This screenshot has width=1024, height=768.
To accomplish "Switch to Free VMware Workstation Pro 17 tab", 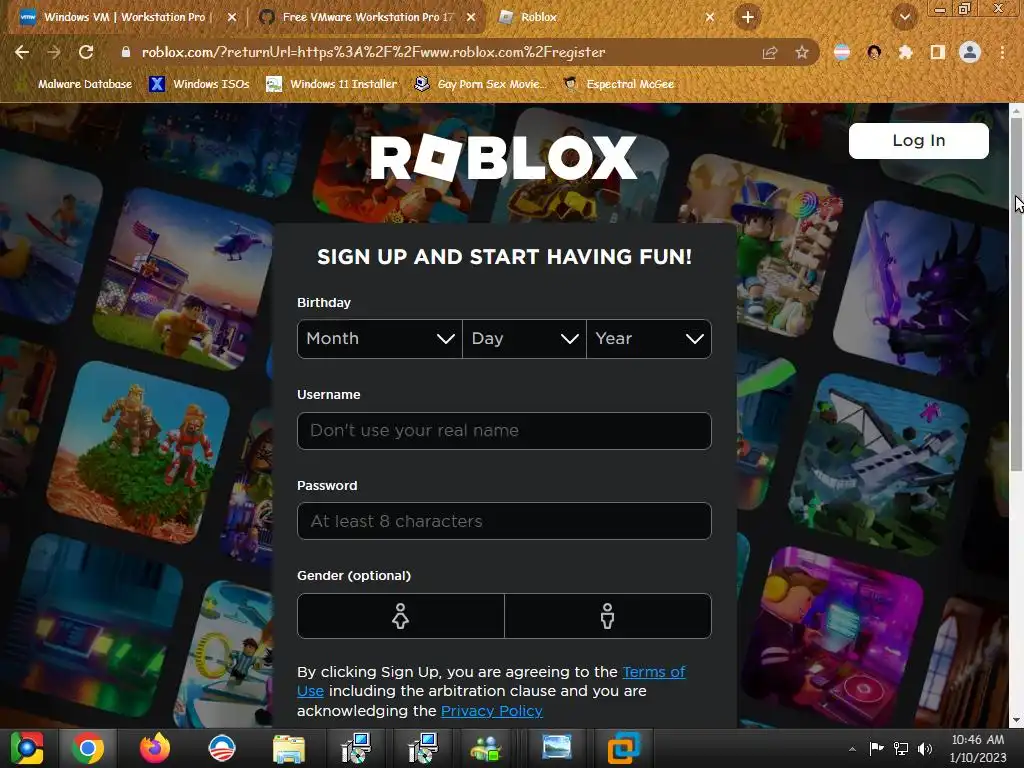I will (367, 18).
